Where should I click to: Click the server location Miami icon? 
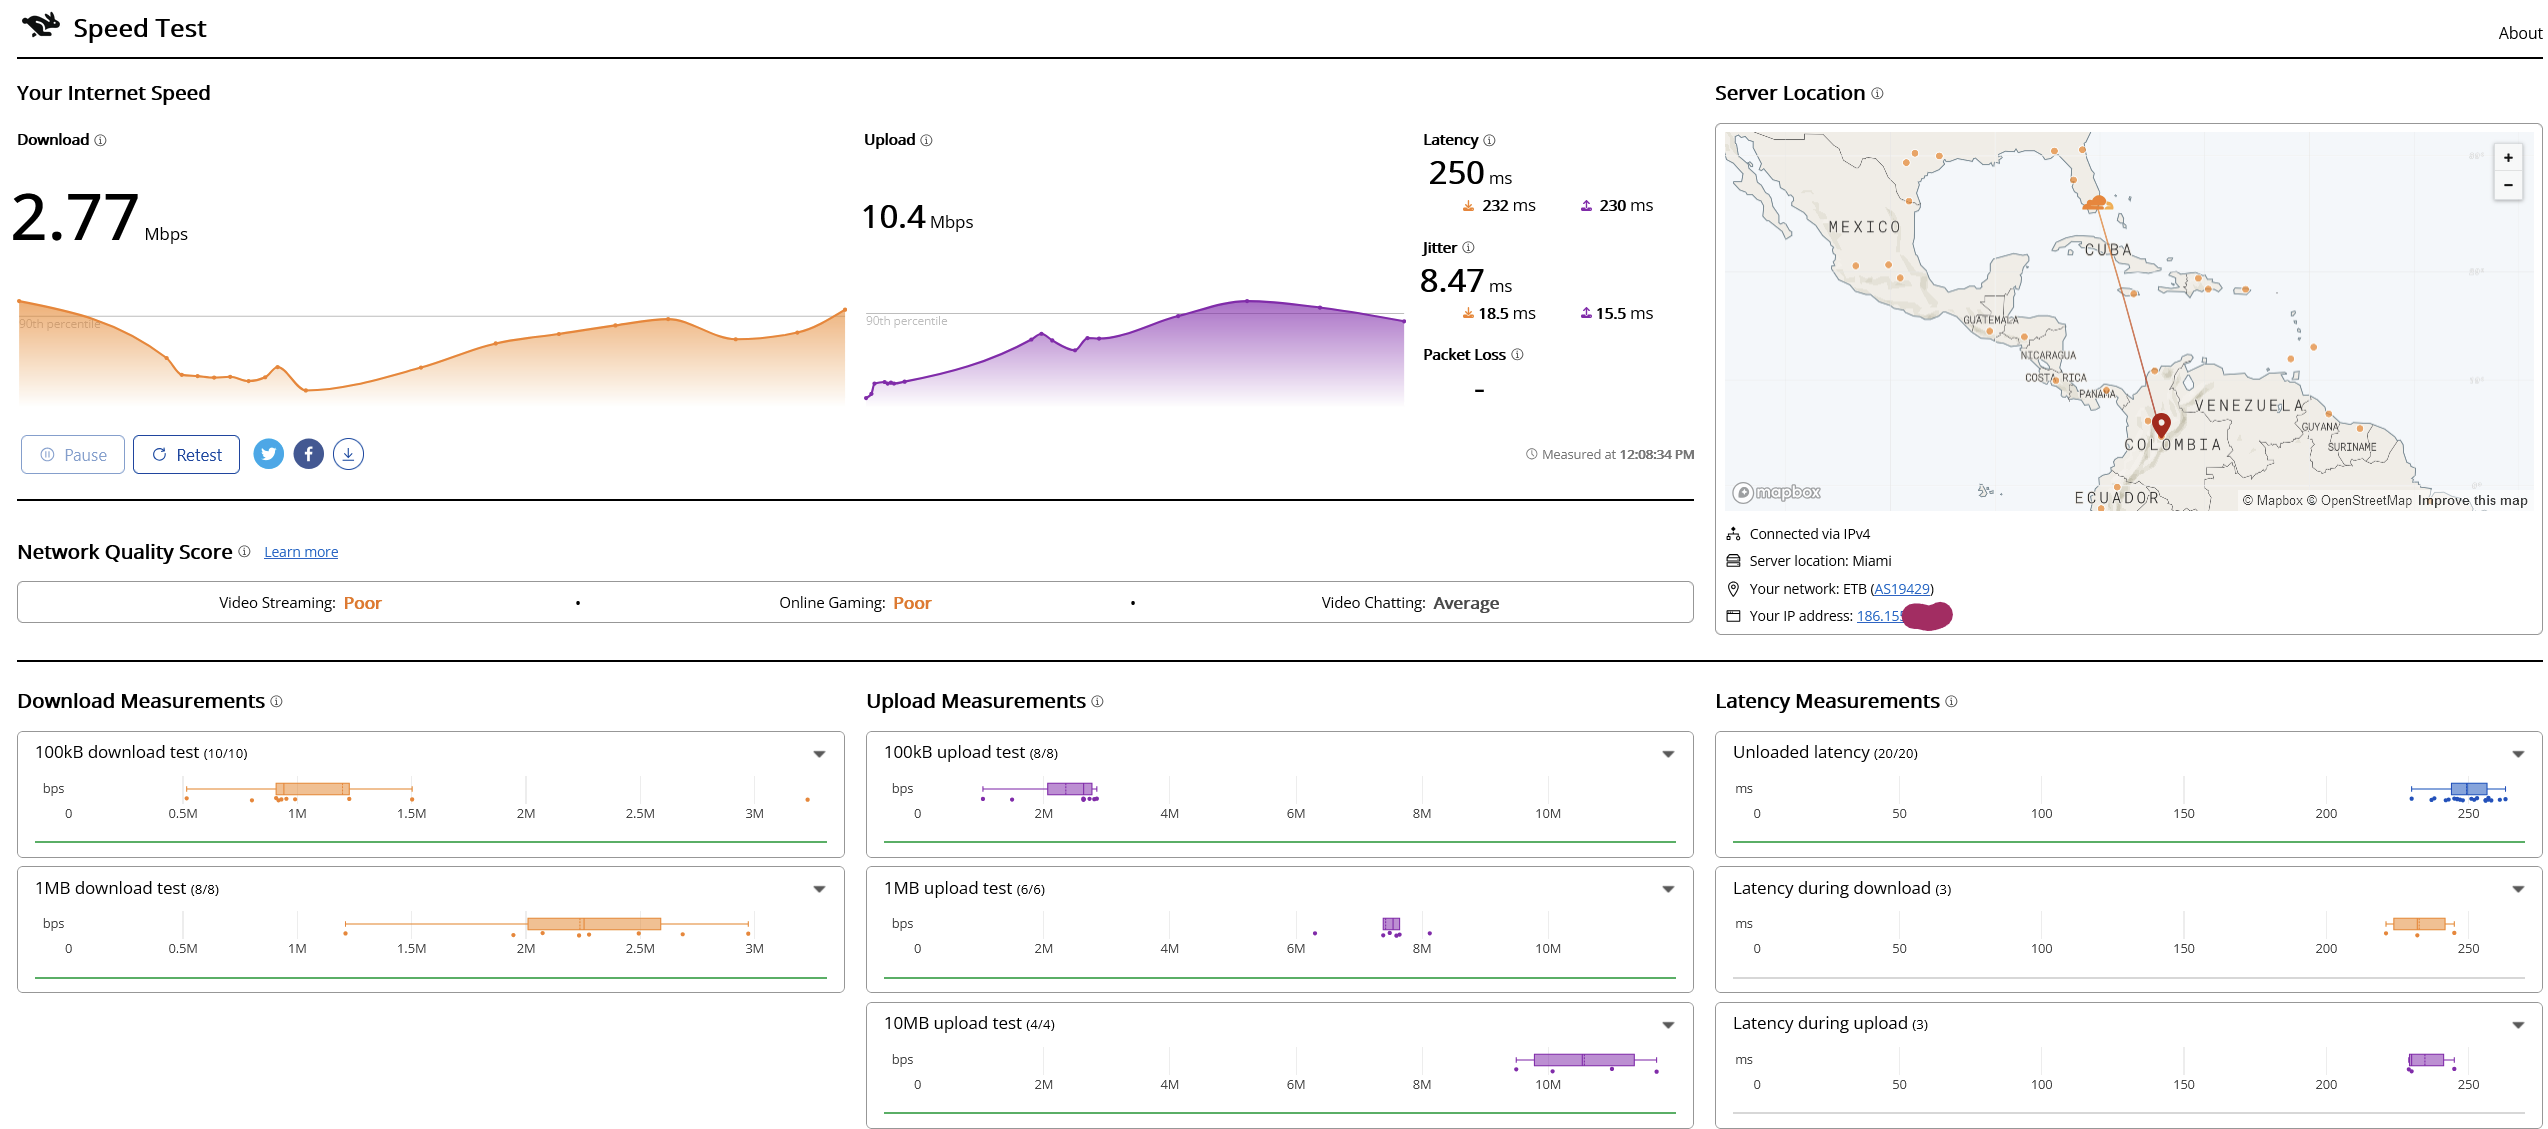(1733, 561)
